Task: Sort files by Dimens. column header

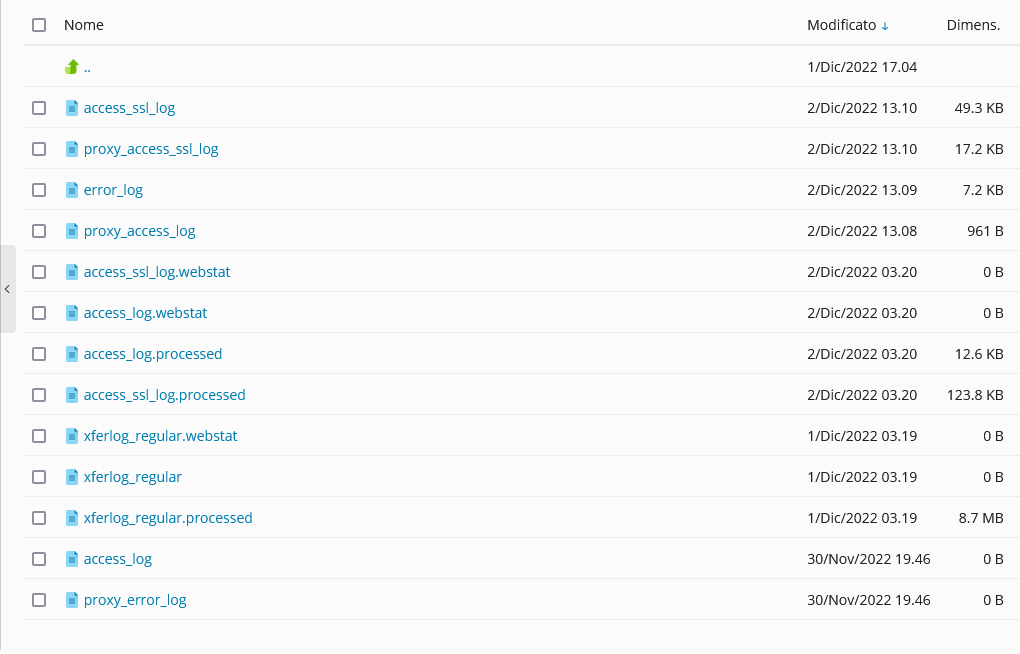Action: (x=973, y=25)
